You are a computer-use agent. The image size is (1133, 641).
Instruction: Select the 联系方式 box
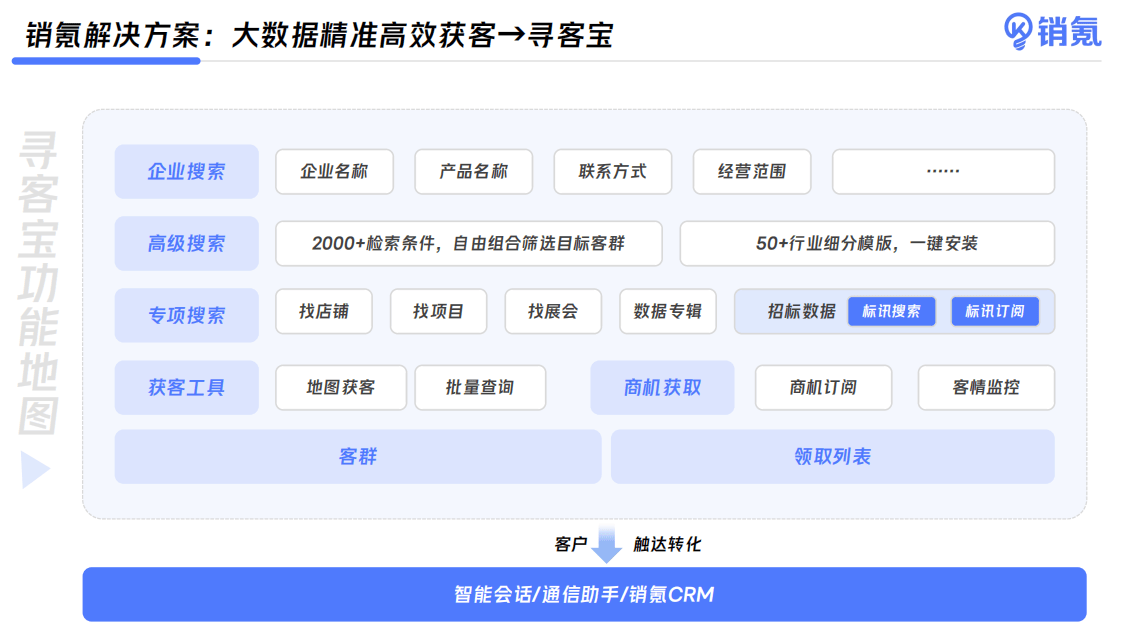pyautogui.click(x=612, y=171)
